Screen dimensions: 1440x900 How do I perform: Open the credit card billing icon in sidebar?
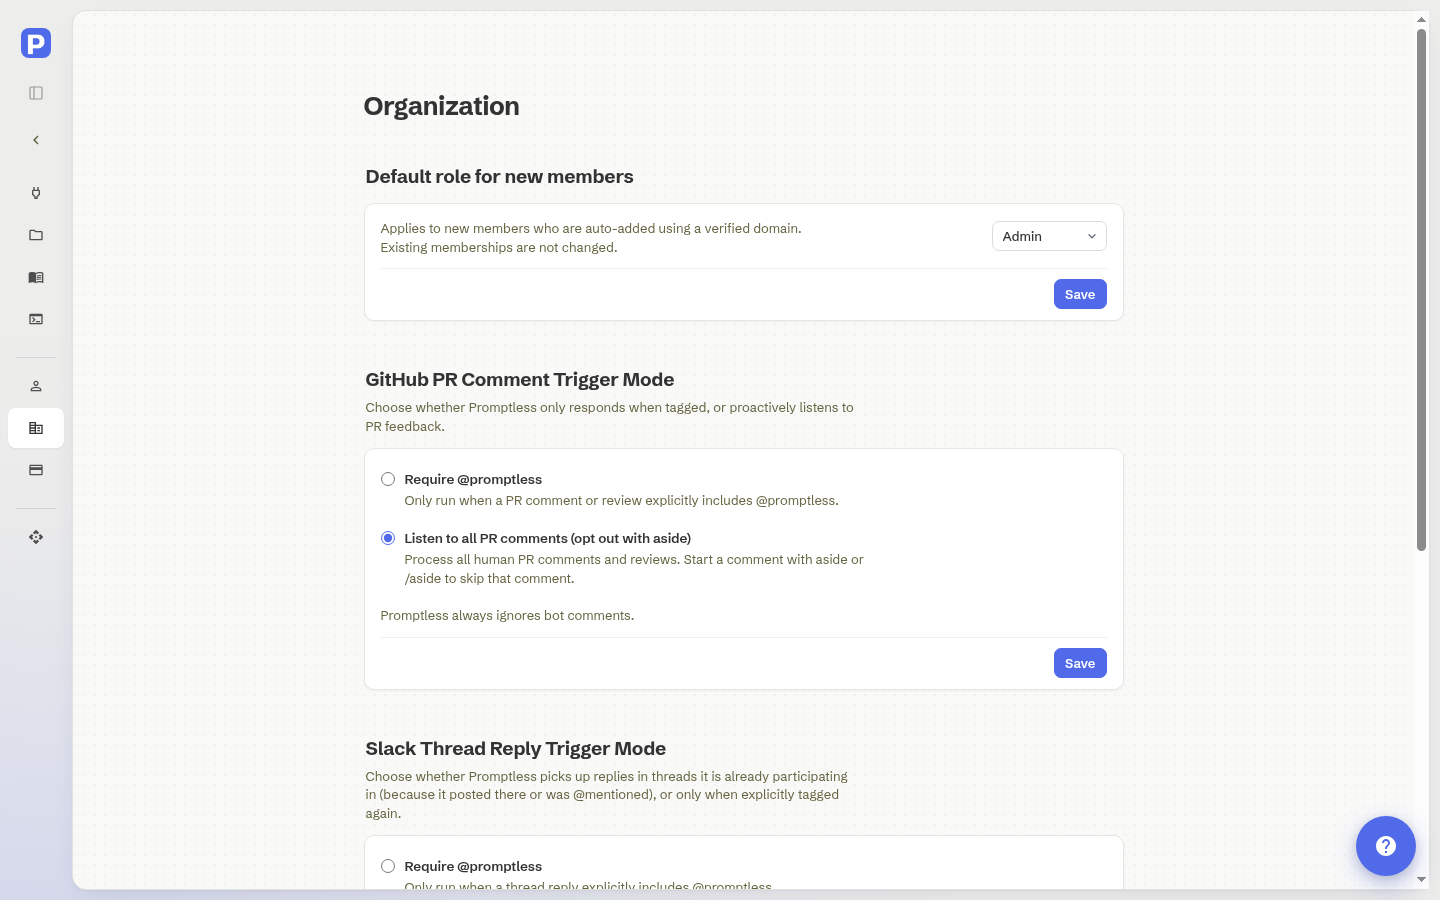coord(36,470)
